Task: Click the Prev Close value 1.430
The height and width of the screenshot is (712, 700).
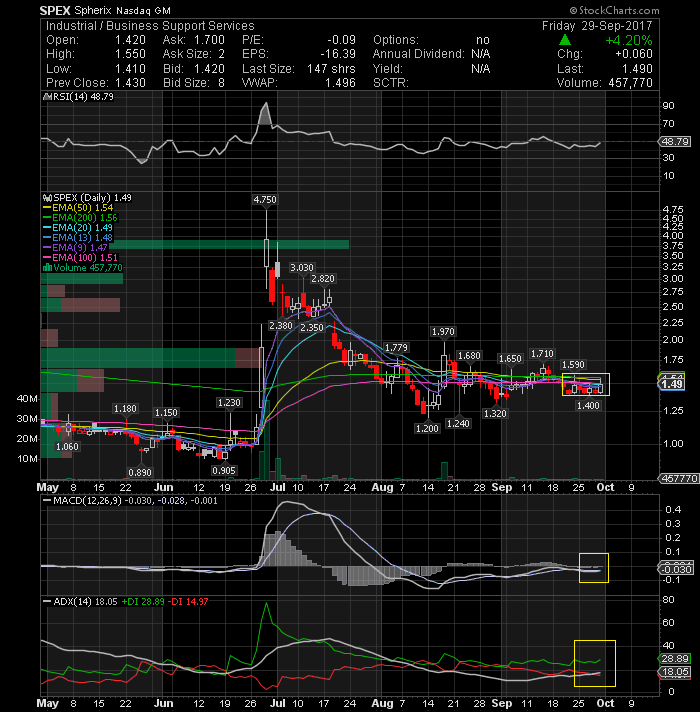Action: tap(130, 83)
